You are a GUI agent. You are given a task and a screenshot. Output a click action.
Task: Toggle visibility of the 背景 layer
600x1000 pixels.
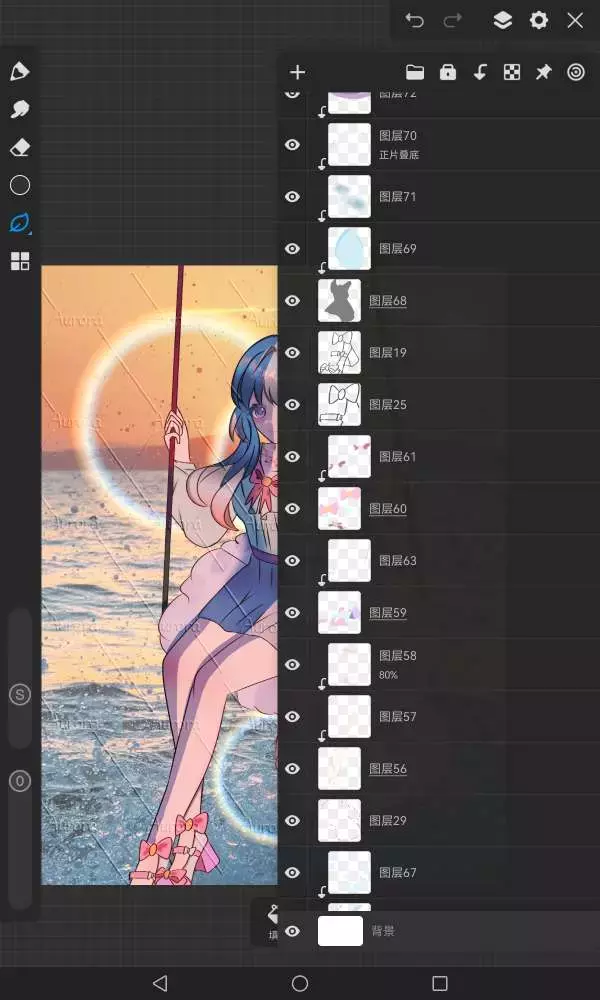point(292,931)
